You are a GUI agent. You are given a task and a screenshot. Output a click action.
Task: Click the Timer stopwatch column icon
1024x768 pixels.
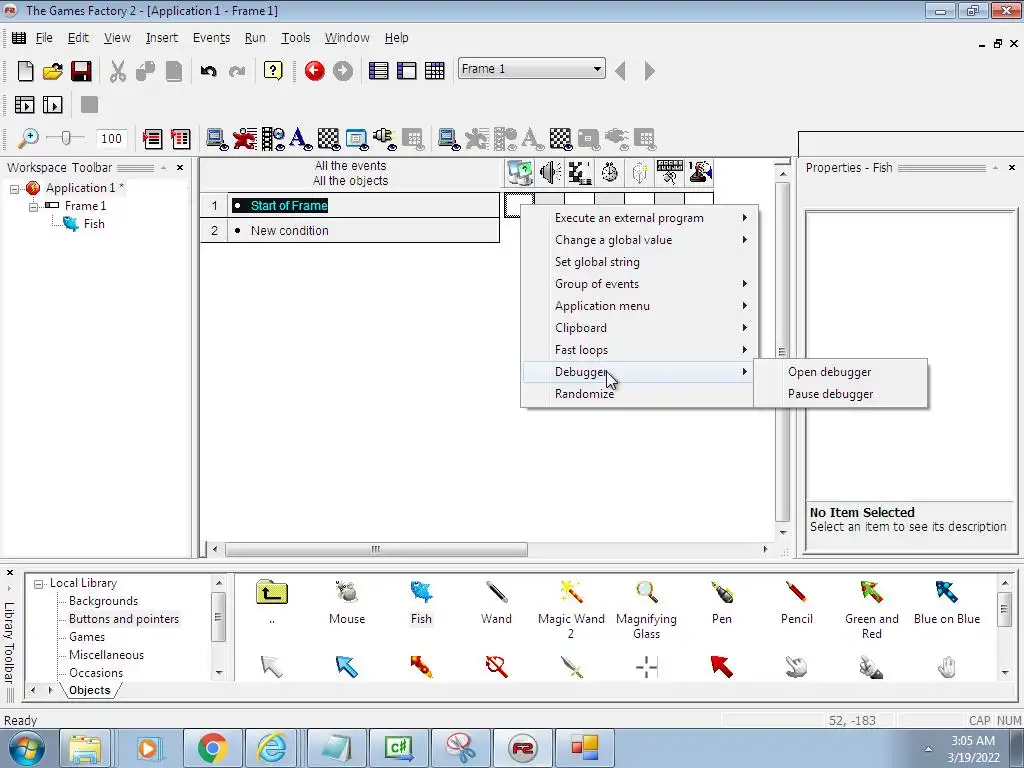pyautogui.click(x=609, y=173)
